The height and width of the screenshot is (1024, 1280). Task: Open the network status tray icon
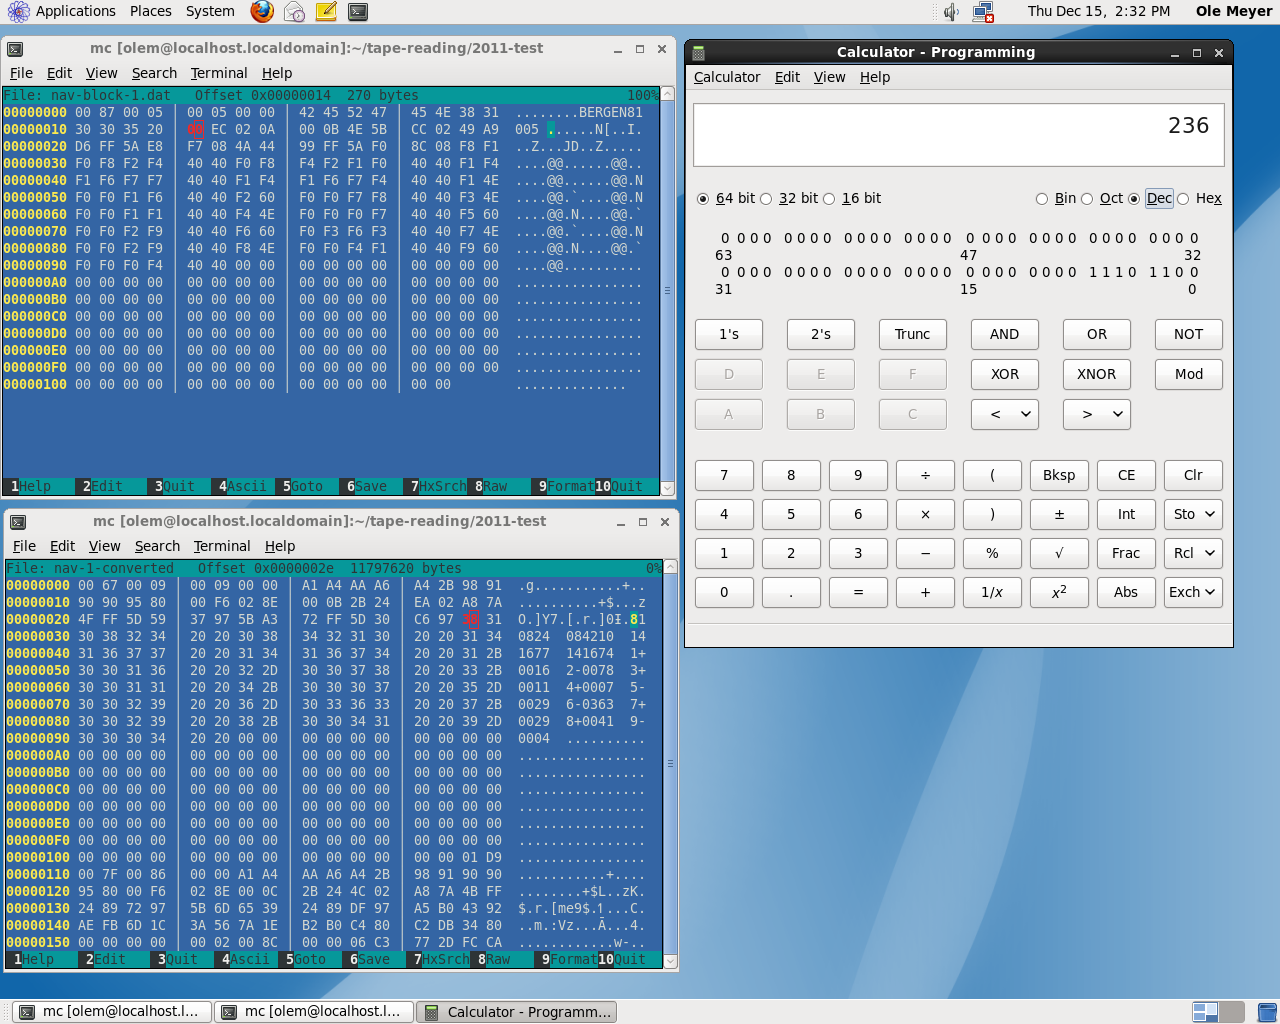(983, 12)
